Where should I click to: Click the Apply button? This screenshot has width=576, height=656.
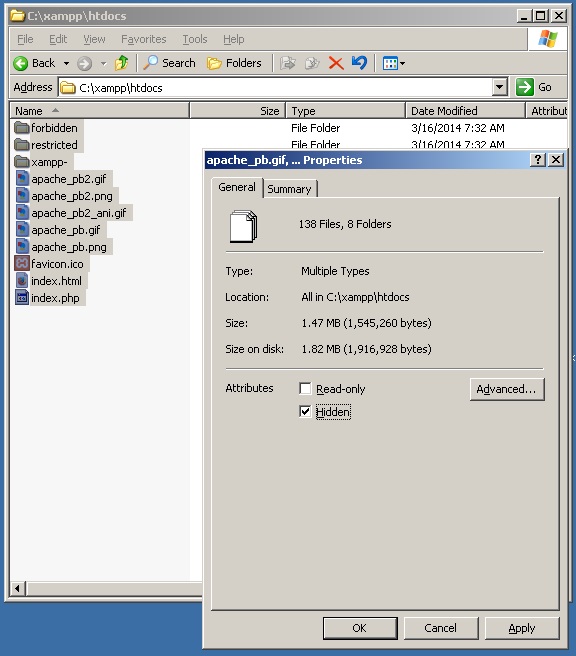pyautogui.click(x=522, y=628)
